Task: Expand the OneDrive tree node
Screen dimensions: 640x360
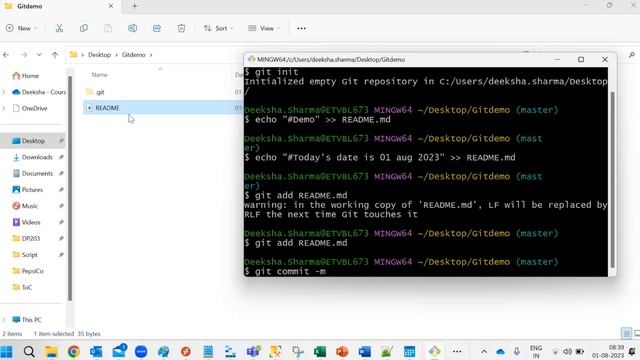Action: tap(4, 109)
